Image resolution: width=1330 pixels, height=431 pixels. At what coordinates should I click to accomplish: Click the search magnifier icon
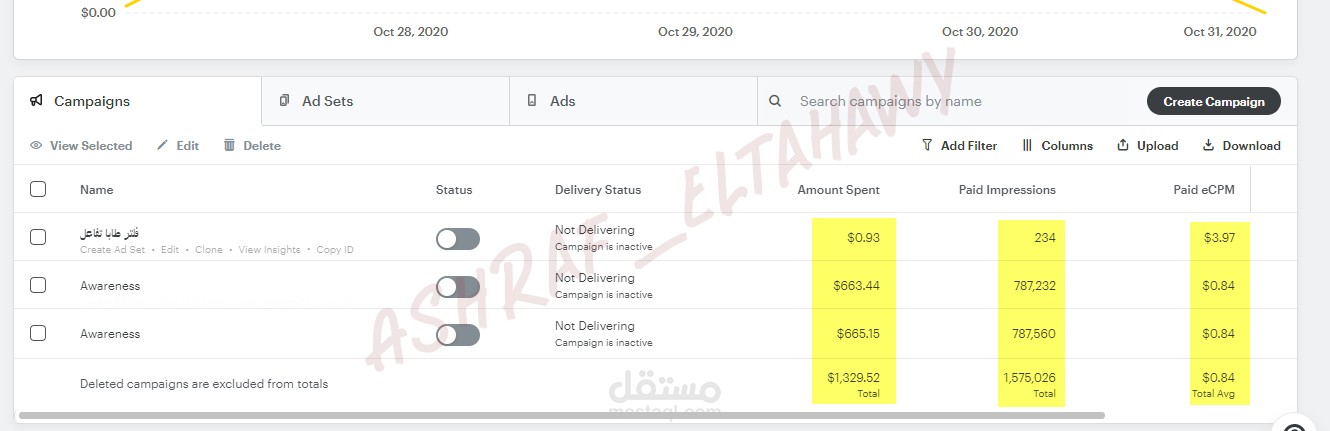tap(775, 101)
